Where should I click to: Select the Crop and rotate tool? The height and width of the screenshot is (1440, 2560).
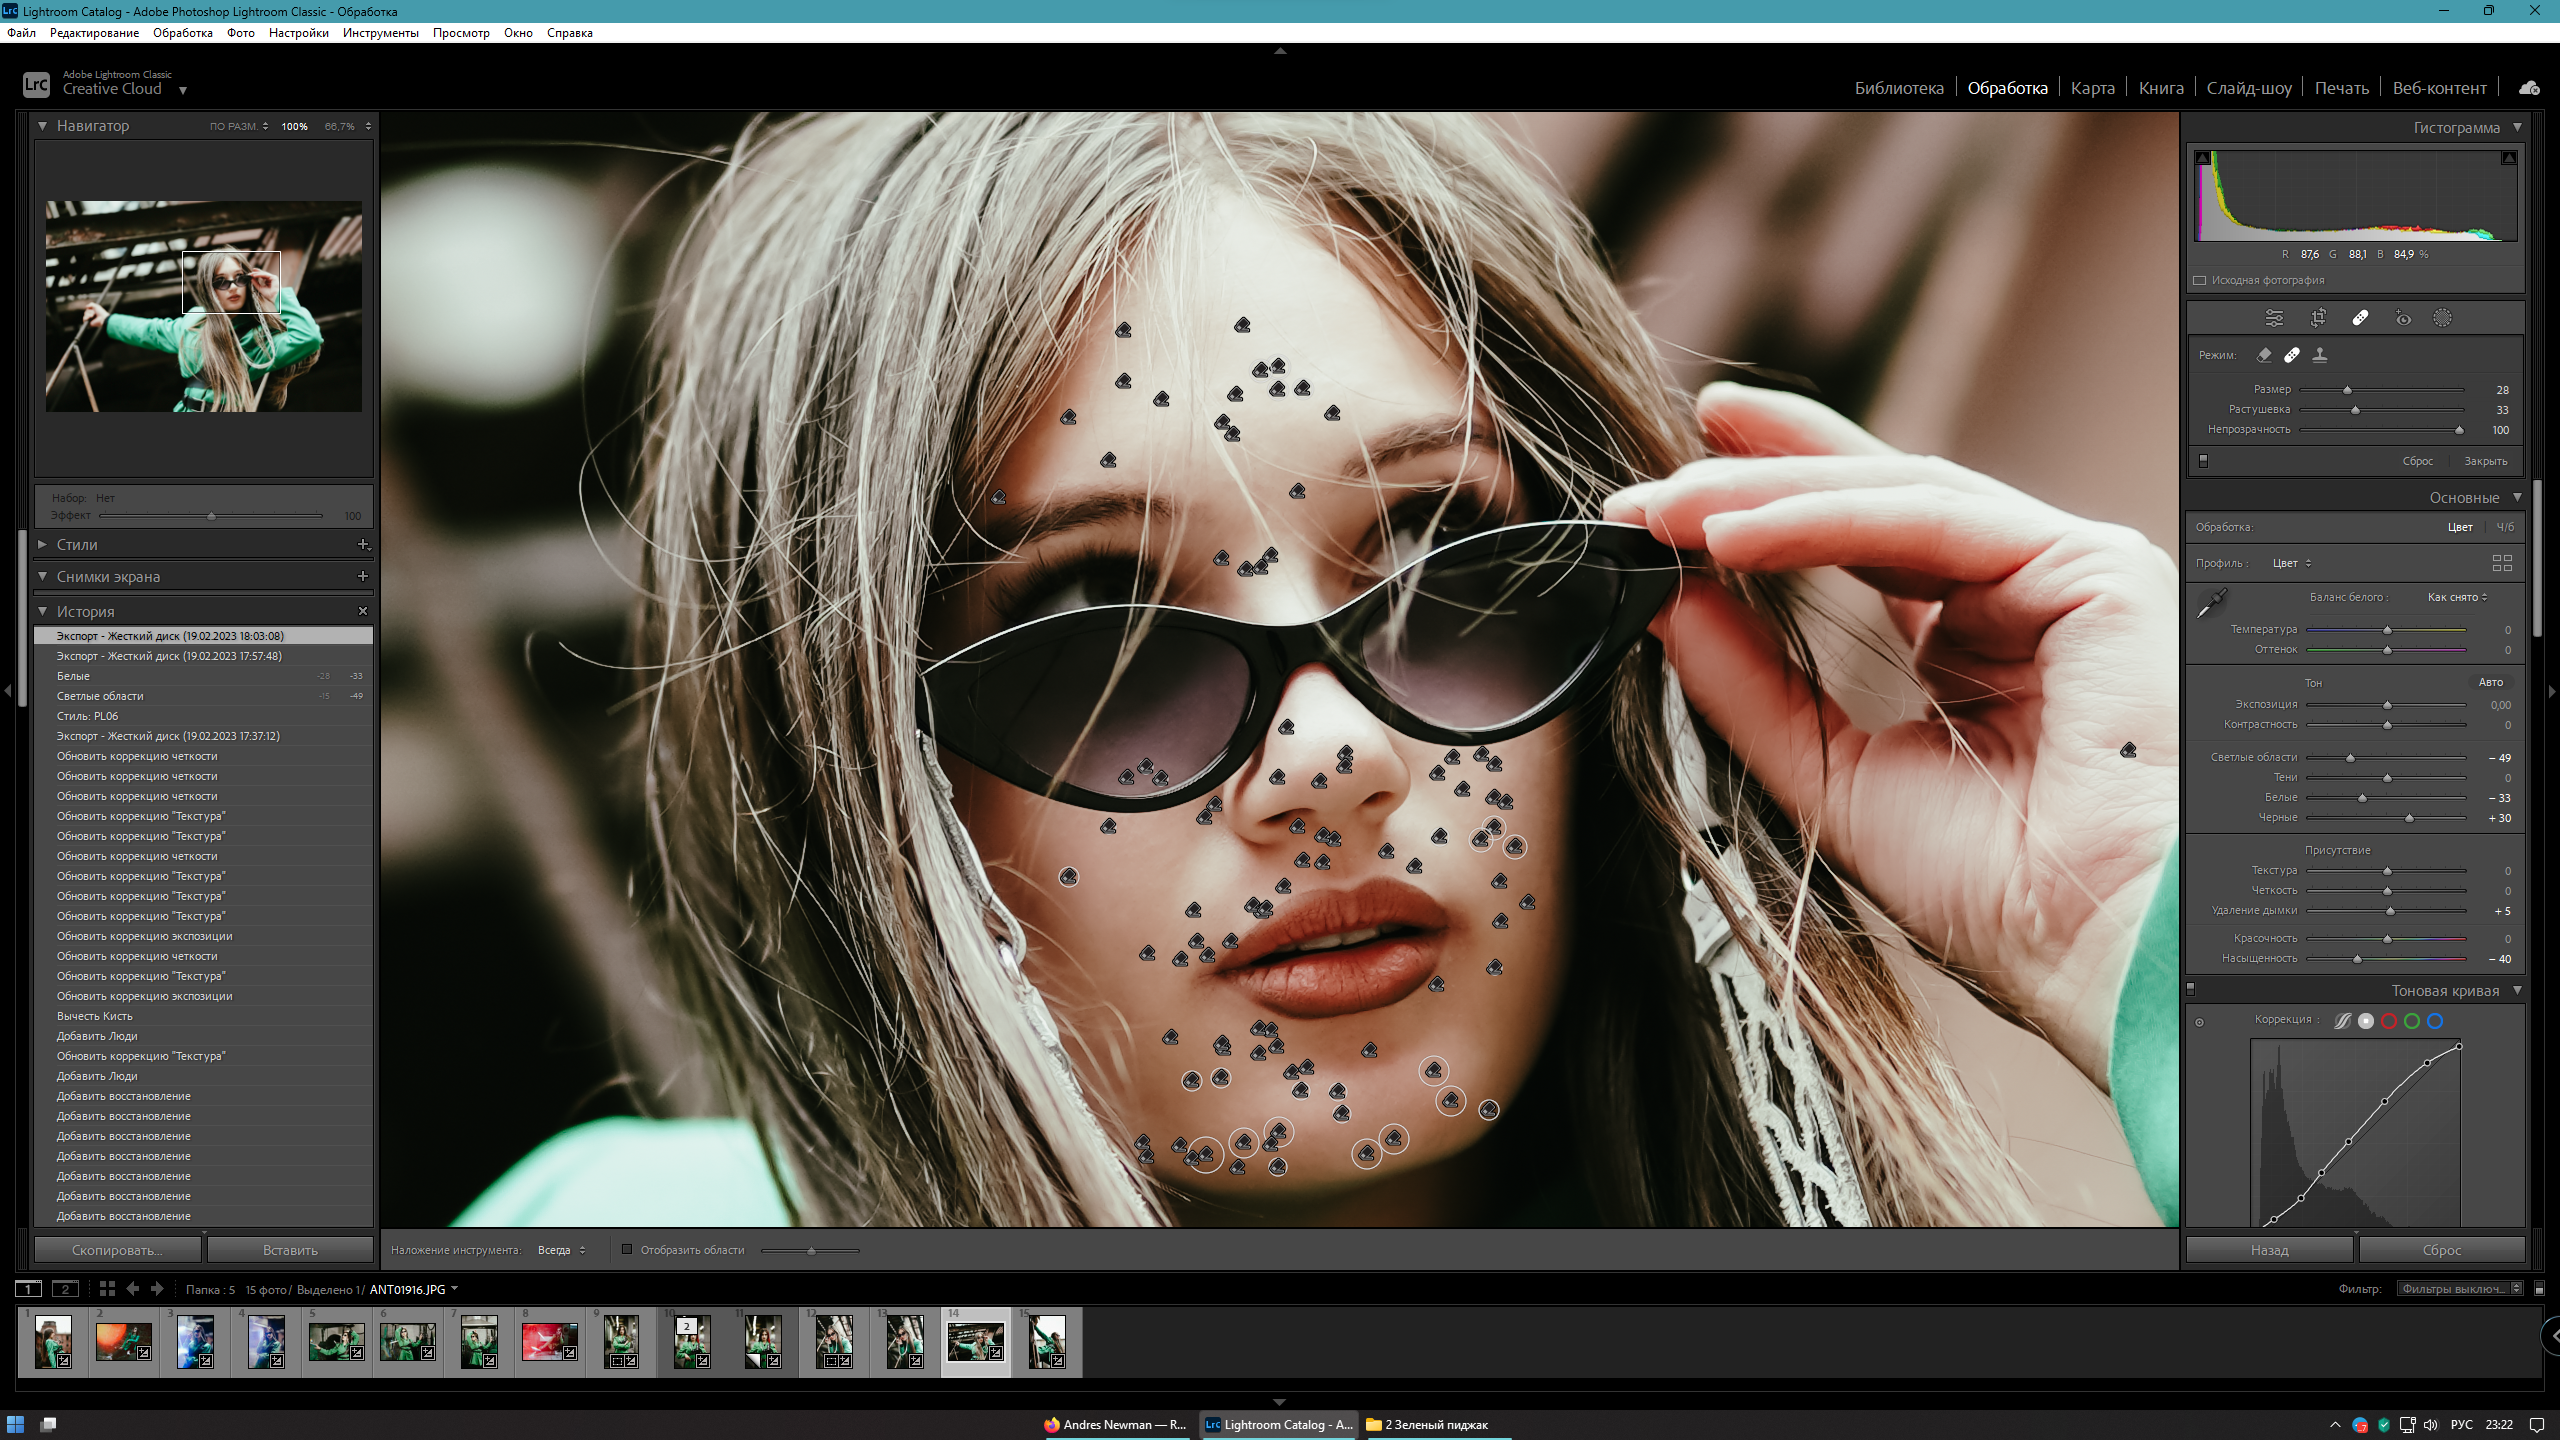(x=2318, y=318)
